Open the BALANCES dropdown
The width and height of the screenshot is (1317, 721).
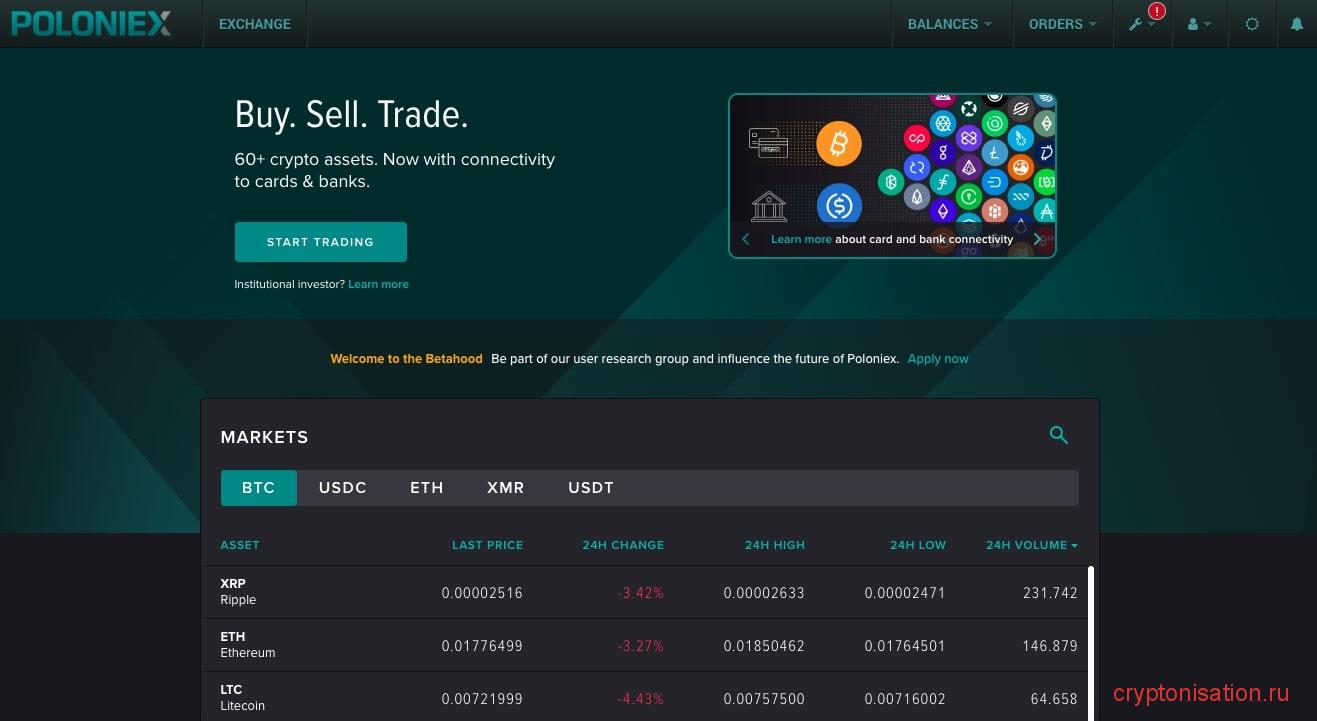[950, 24]
